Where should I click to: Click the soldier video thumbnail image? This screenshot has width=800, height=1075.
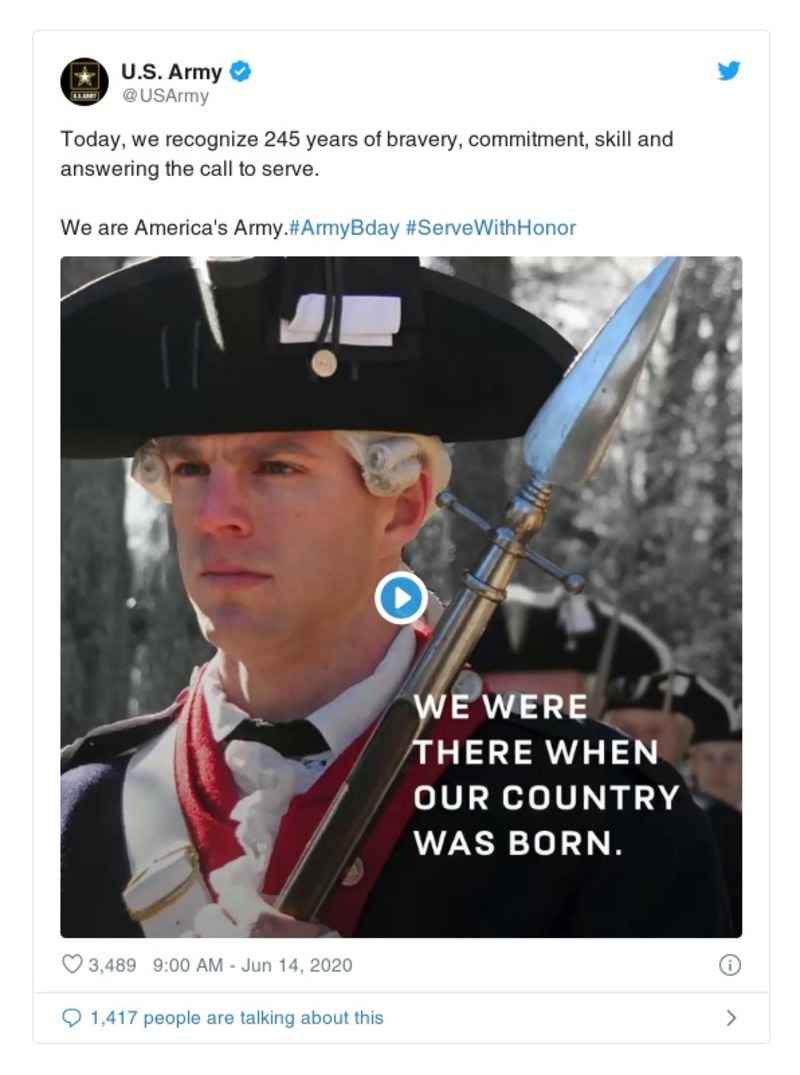[x=401, y=597]
